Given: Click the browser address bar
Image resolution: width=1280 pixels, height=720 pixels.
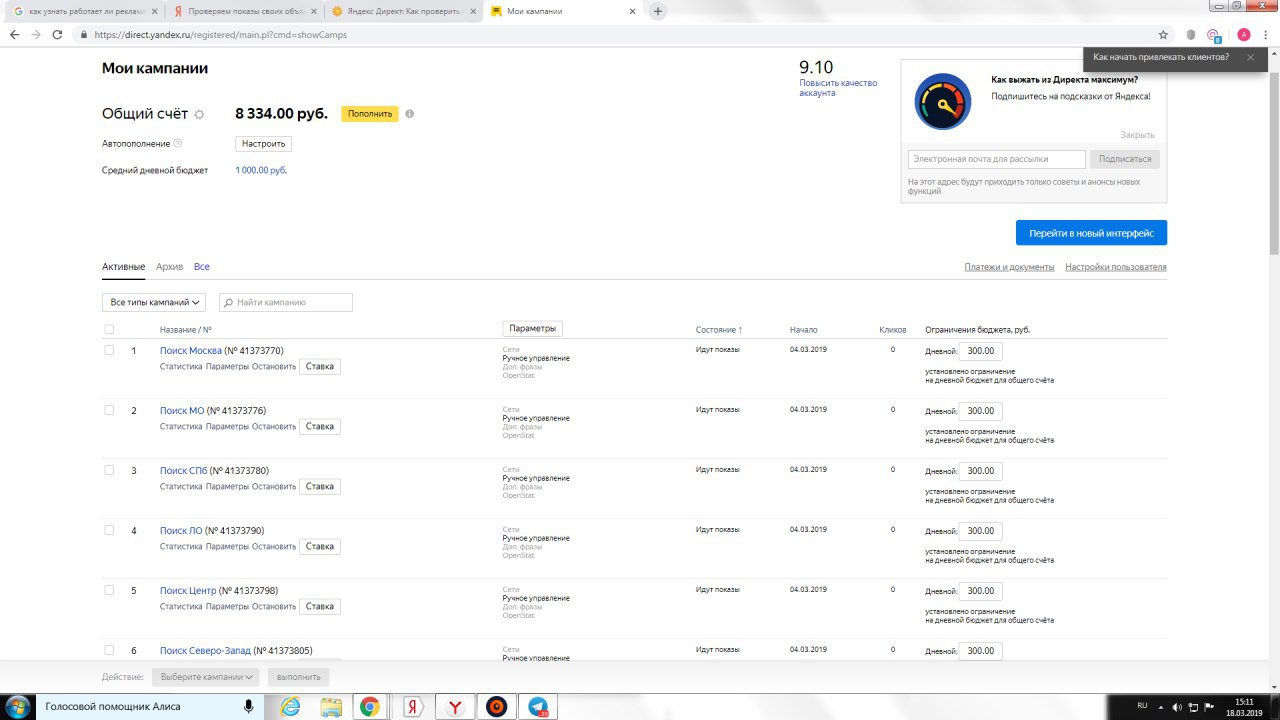Looking at the screenshot, I should coord(615,34).
